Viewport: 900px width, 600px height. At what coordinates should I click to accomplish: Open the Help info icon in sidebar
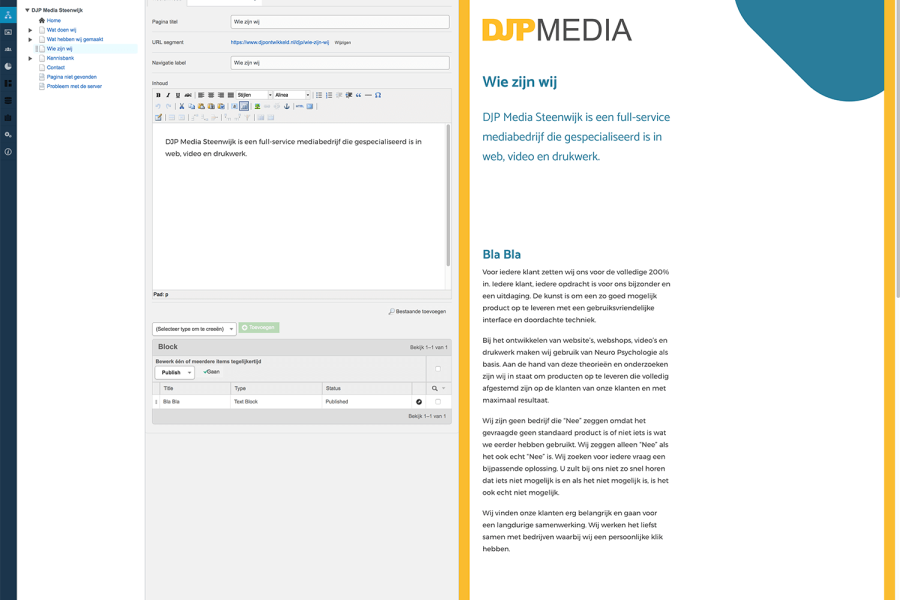(8, 152)
